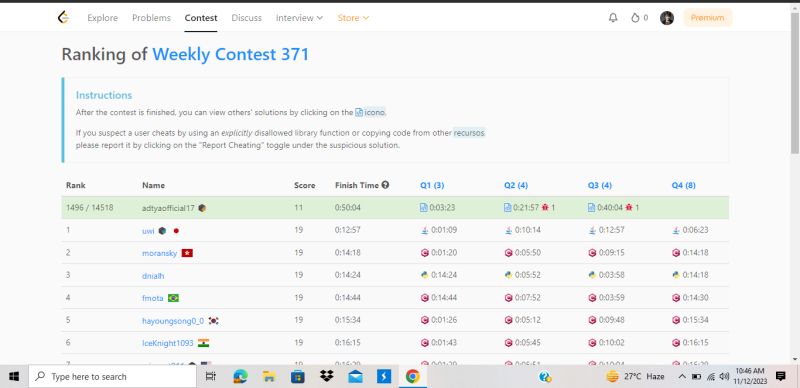This screenshot has height=388, width=800.
Task: View uwi's Q4 Java solution icon
Action: [676, 230]
